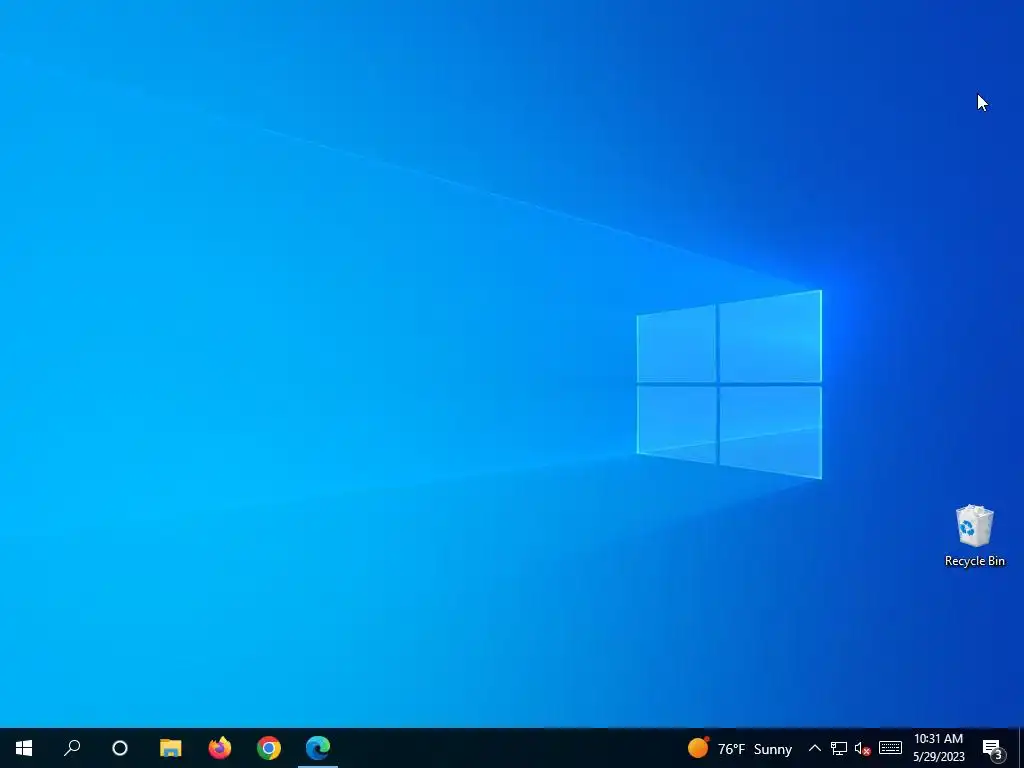Open File Explorer from taskbar
This screenshot has height=768, width=1024.
pyautogui.click(x=170, y=748)
